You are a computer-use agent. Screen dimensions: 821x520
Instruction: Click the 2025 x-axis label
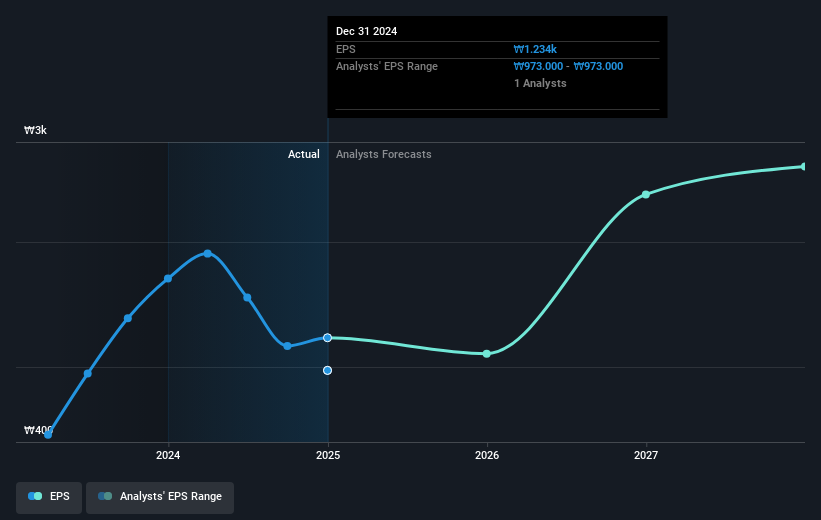point(328,455)
